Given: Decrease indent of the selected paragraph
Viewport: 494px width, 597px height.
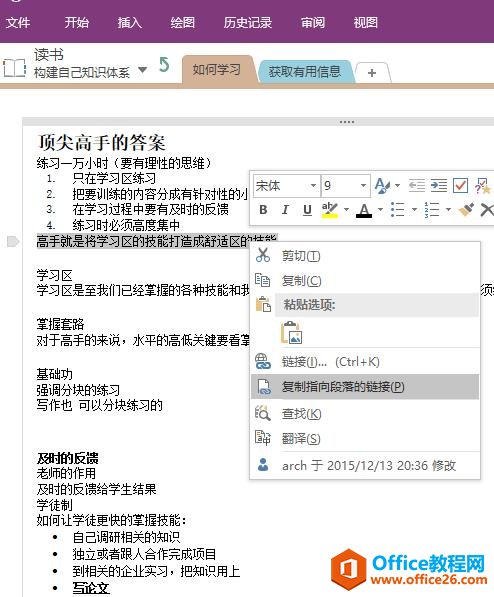Looking at the screenshot, I should tap(417, 186).
